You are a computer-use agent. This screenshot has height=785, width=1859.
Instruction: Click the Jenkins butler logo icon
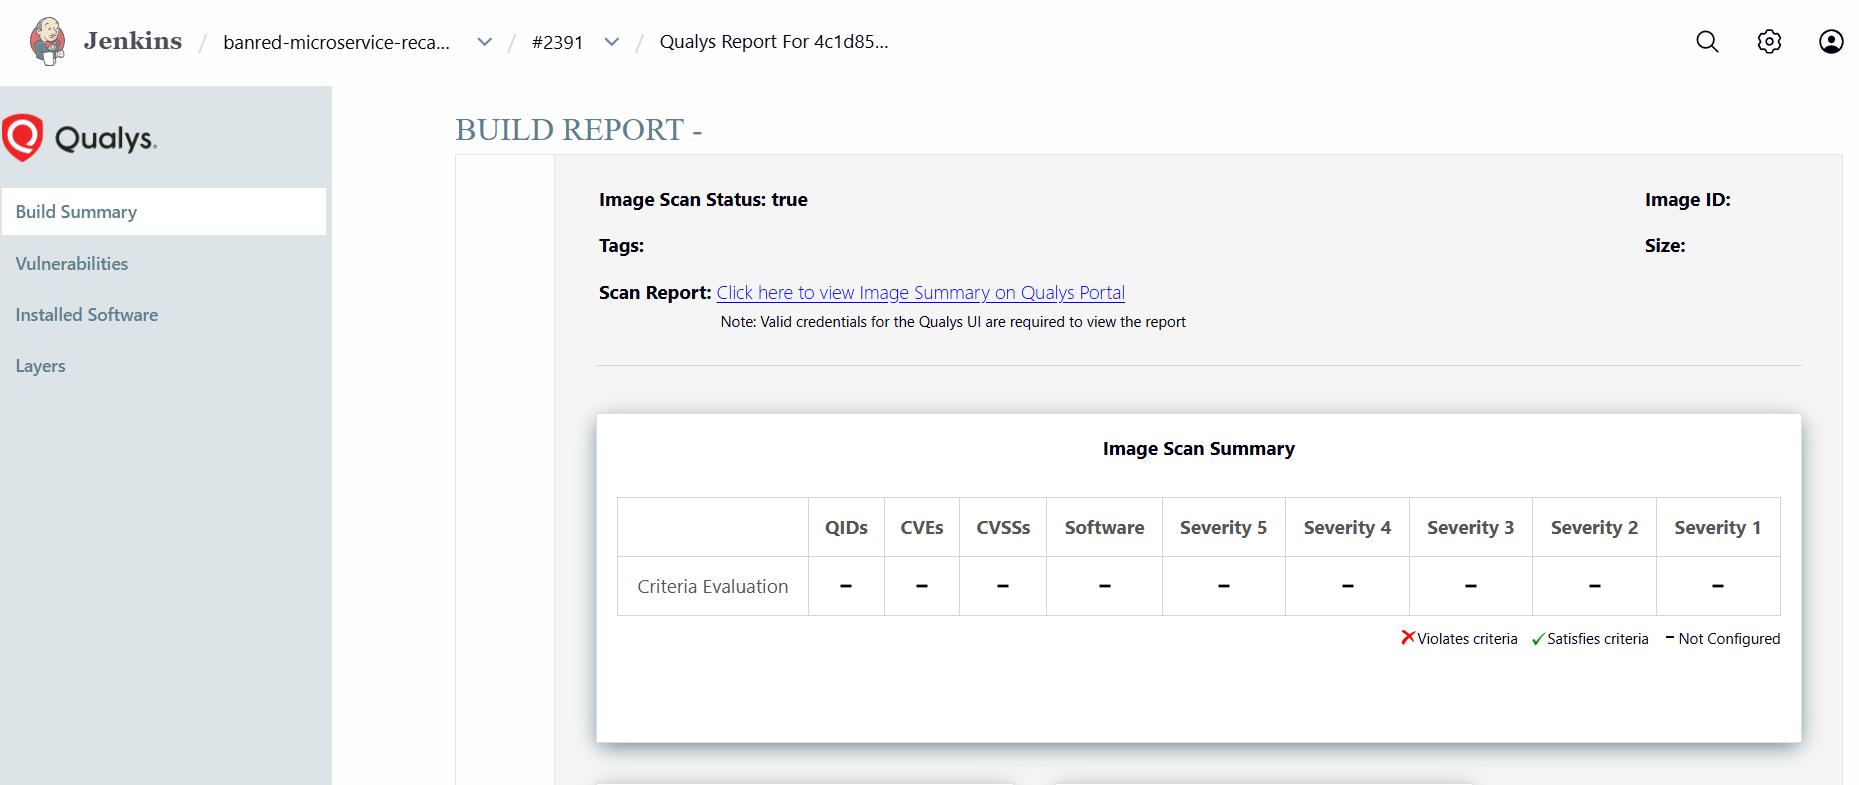click(x=47, y=41)
